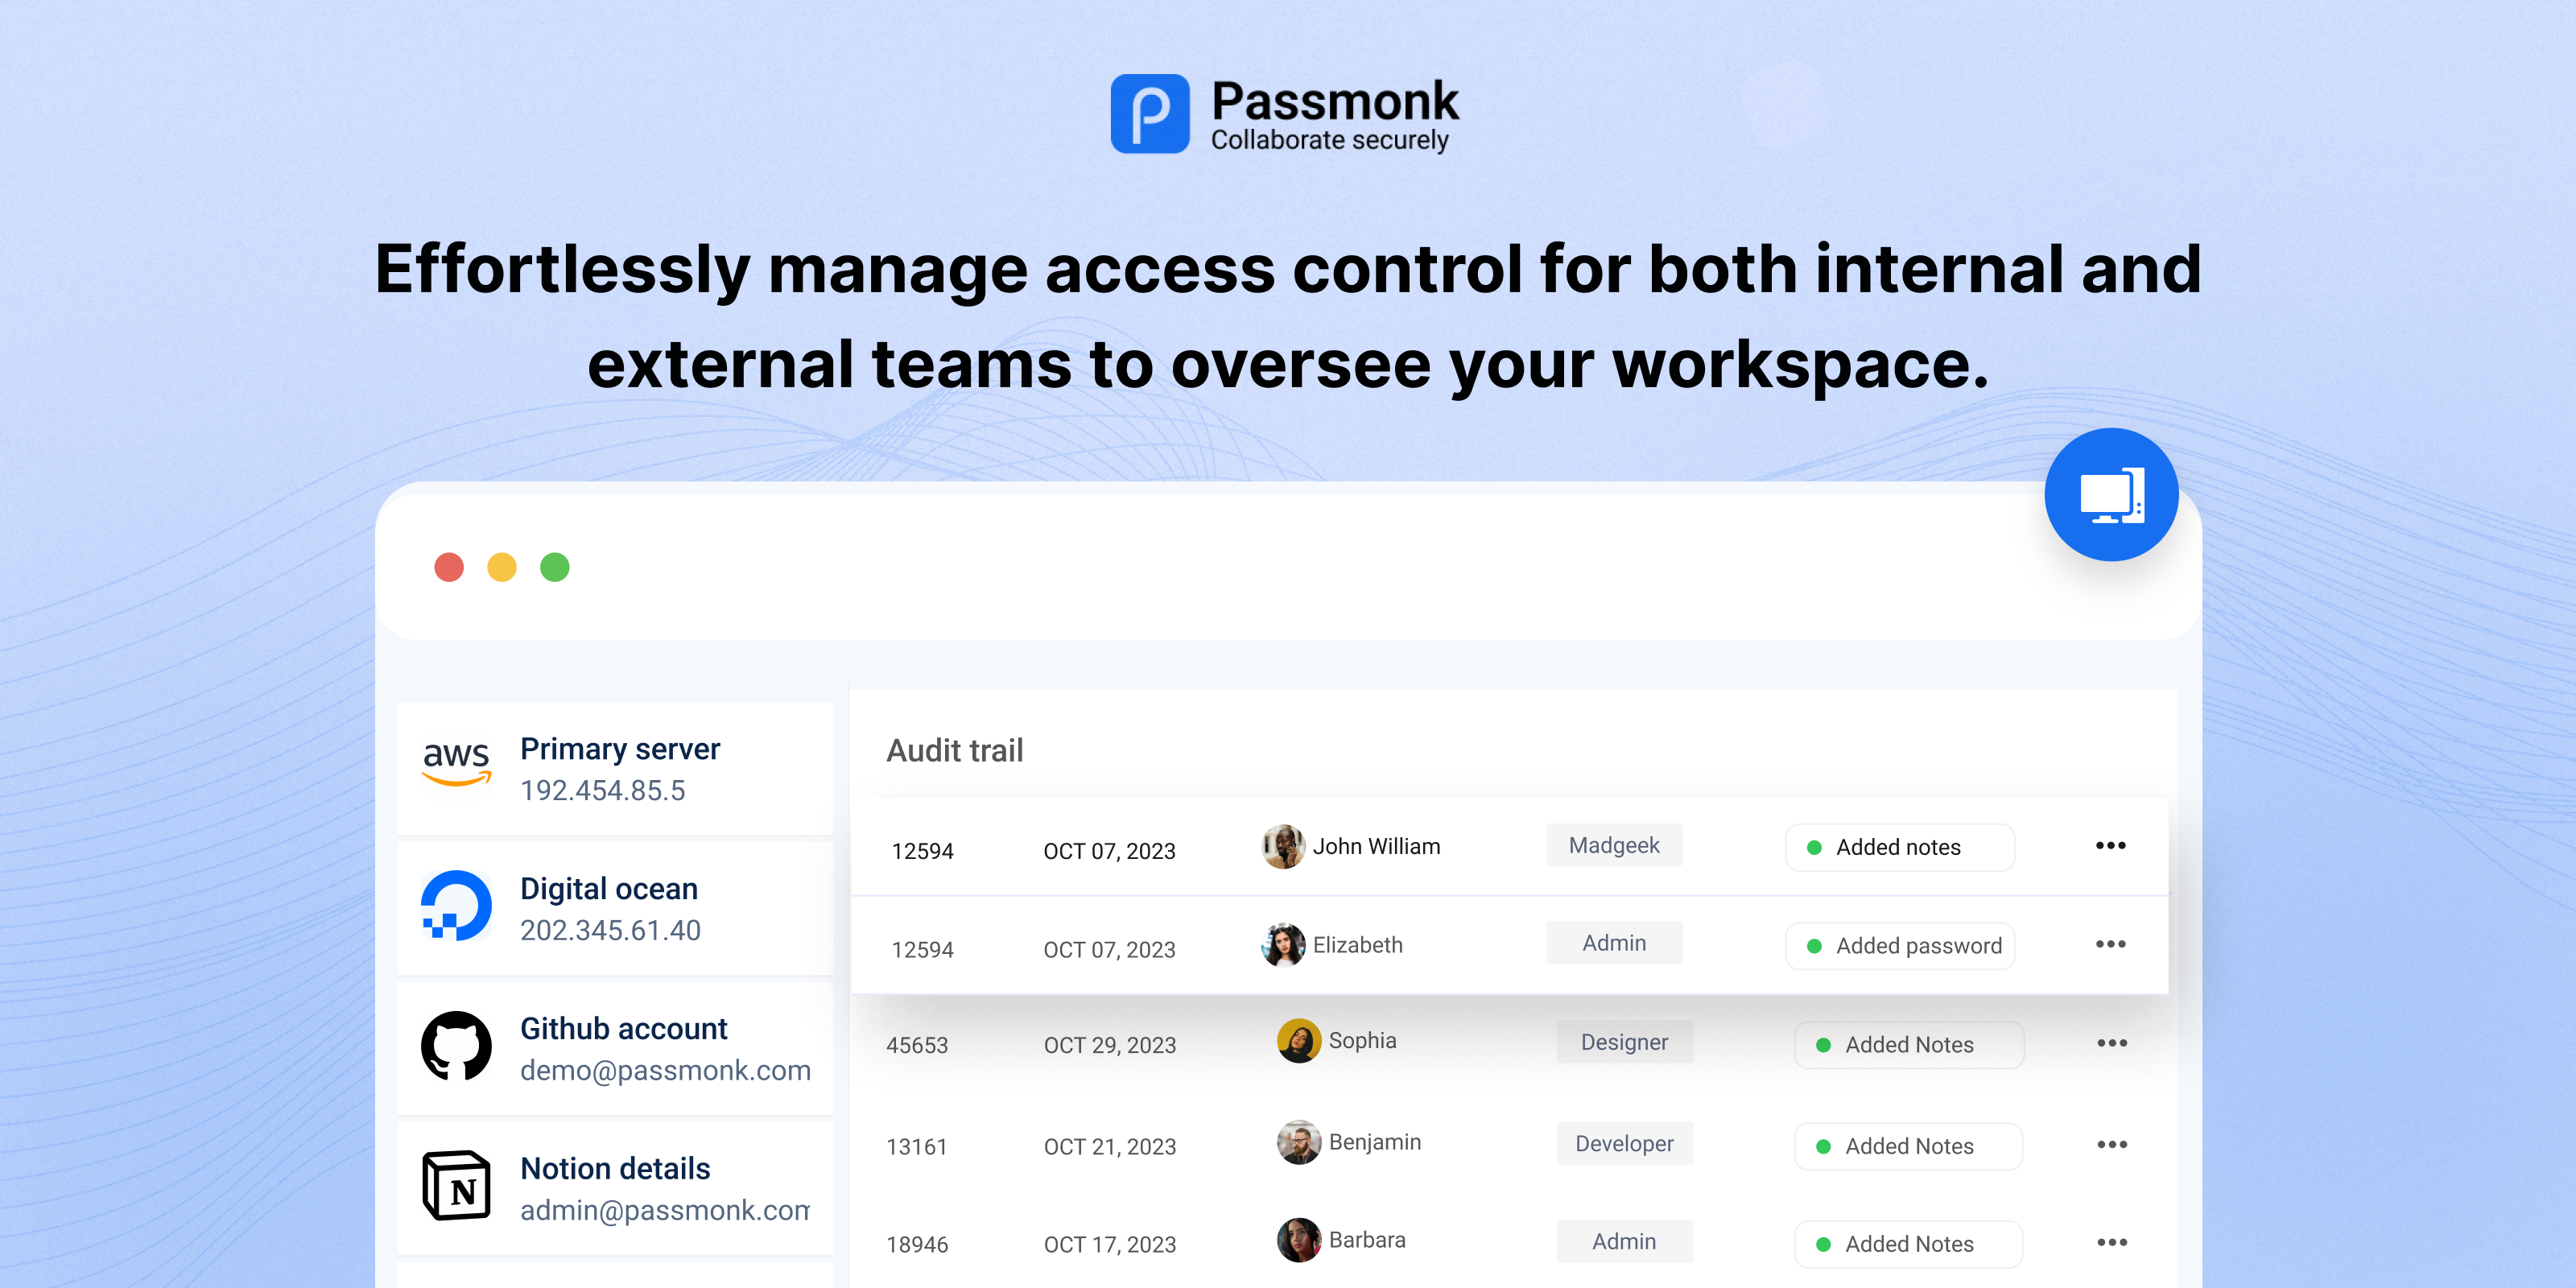Click the Developer role tag
This screenshot has width=2576, height=1288.
[x=1624, y=1144]
